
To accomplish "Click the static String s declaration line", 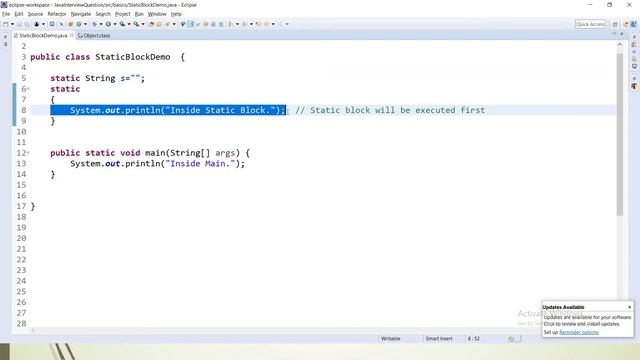I will (98, 78).
